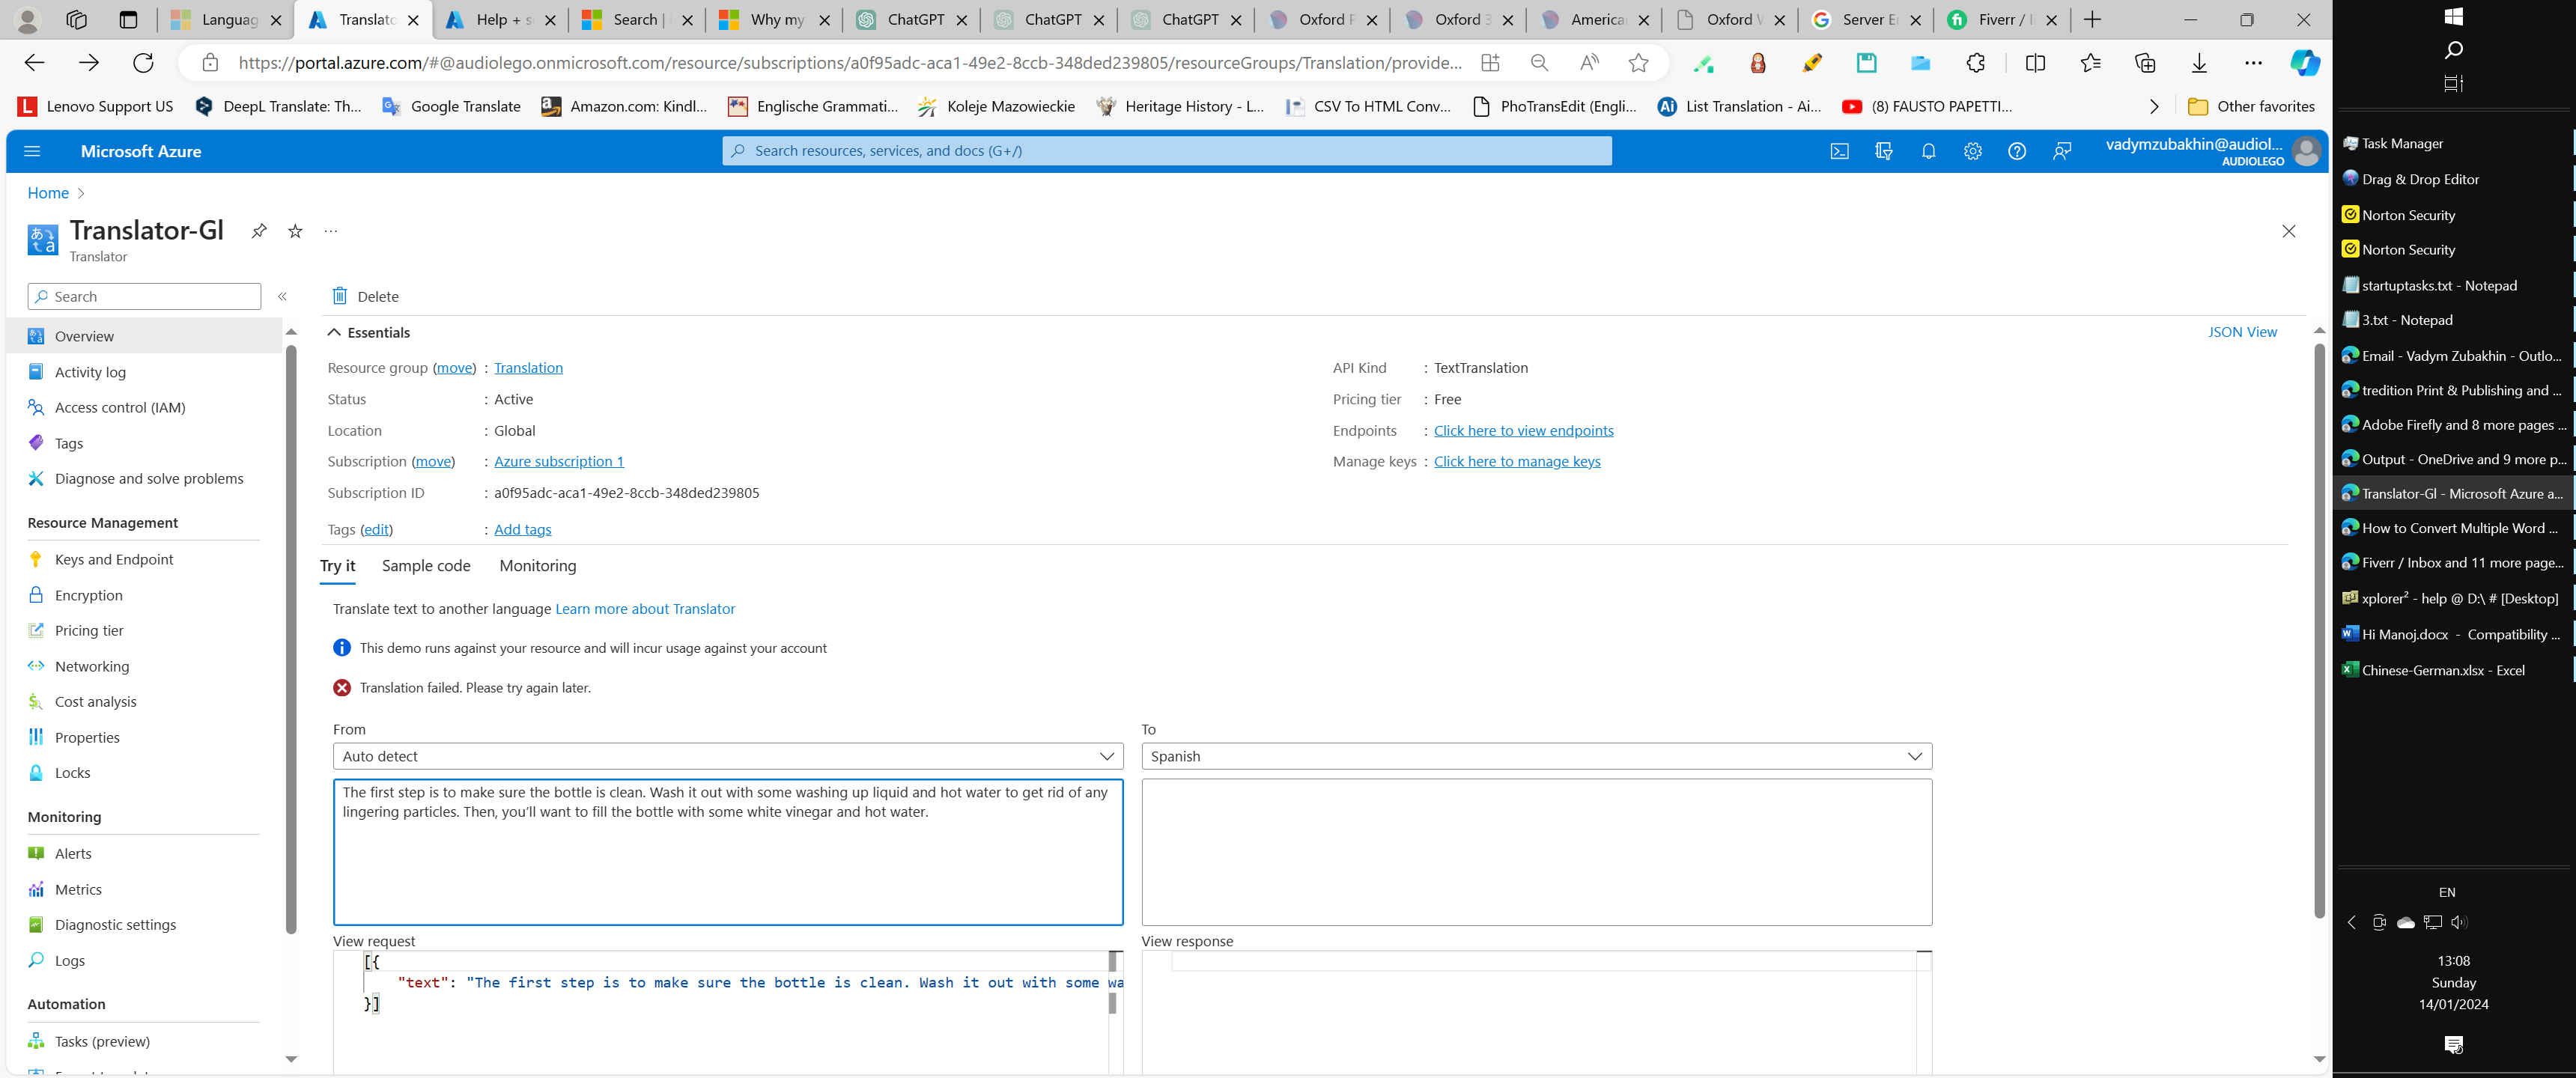Image resolution: width=2576 pixels, height=1078 pixels.
Task: Close the Translator-Gl blade
Action: pyautogui.click(x=2289, y=231)
